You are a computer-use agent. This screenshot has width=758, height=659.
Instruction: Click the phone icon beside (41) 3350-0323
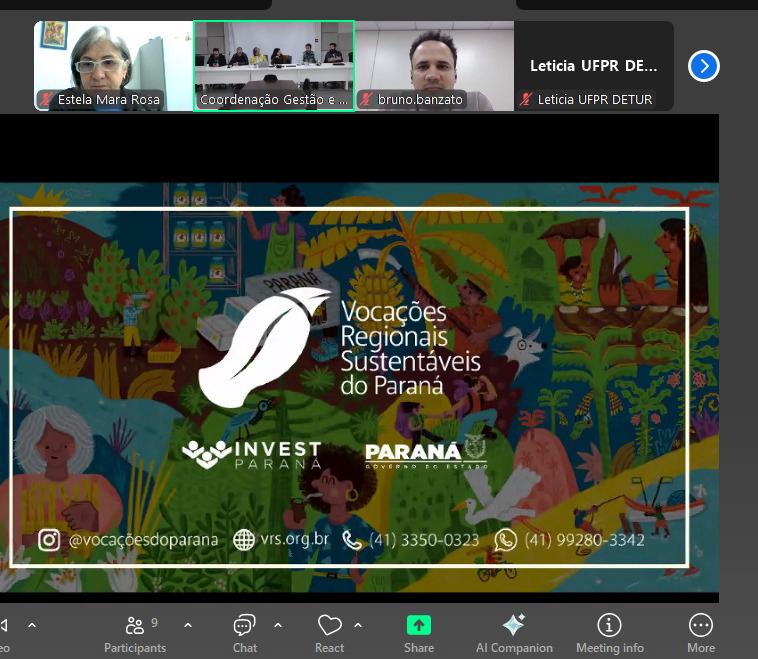tap(351, 540)
